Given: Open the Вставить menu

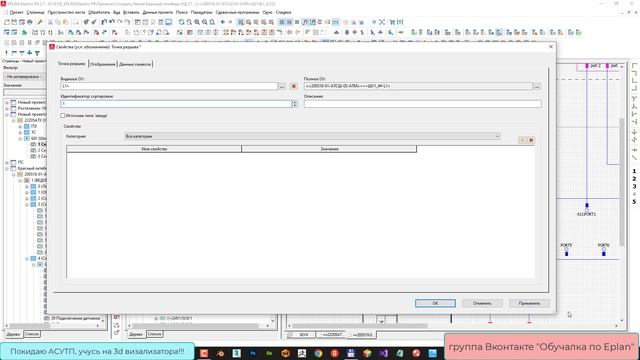Looking at the screenshot, I should point(131,13).
